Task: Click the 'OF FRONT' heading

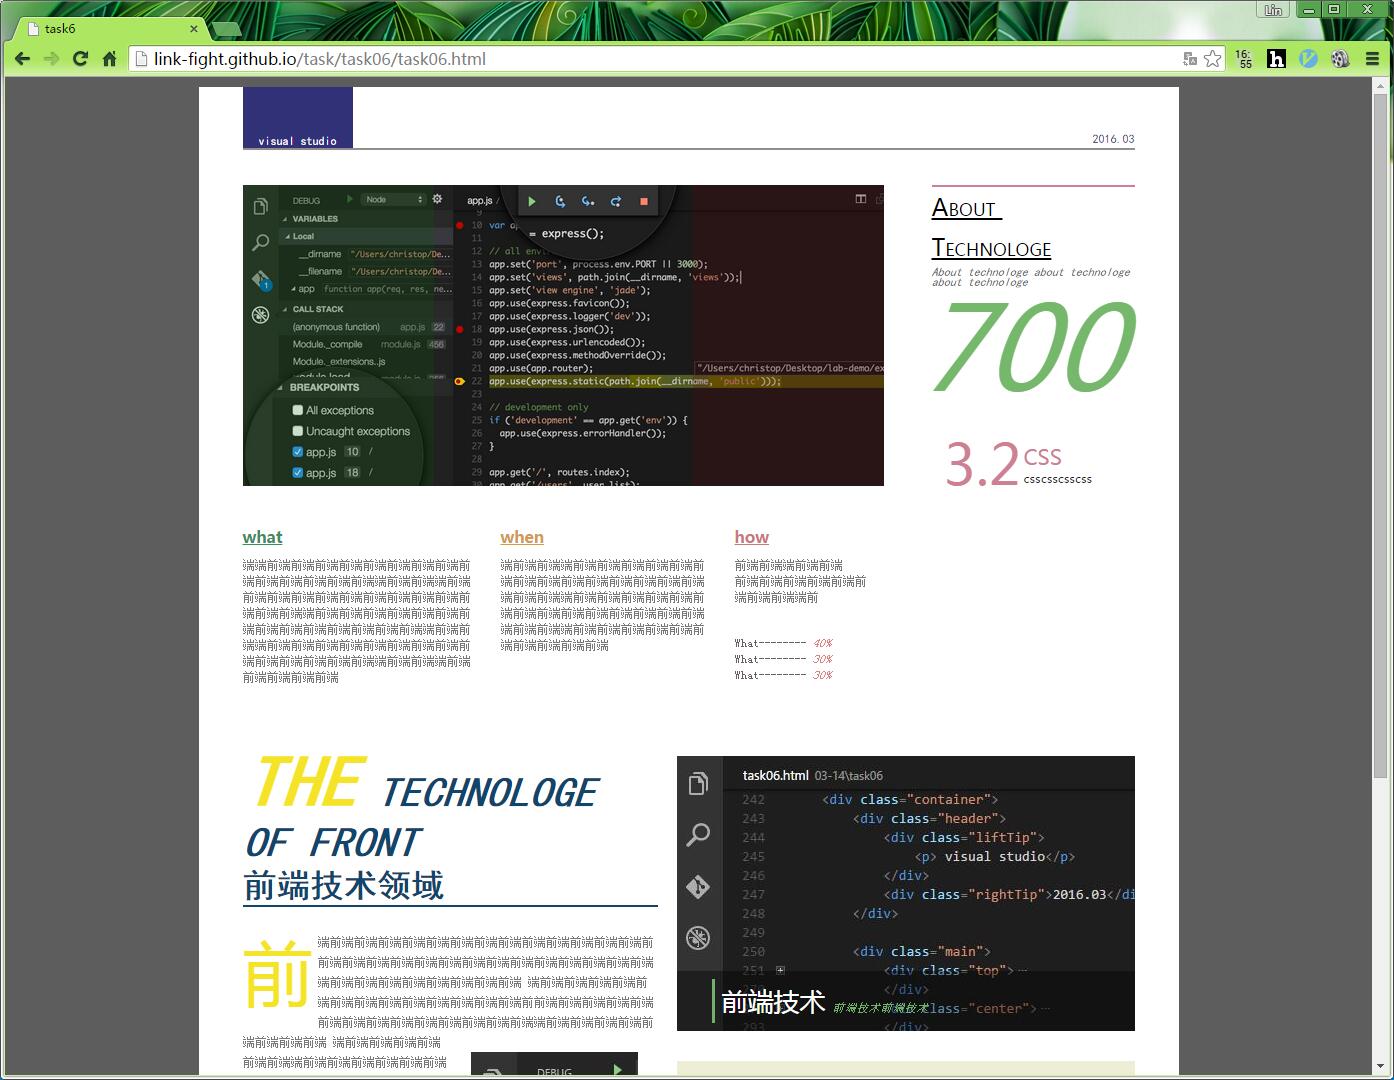Action: click(333, 843)
